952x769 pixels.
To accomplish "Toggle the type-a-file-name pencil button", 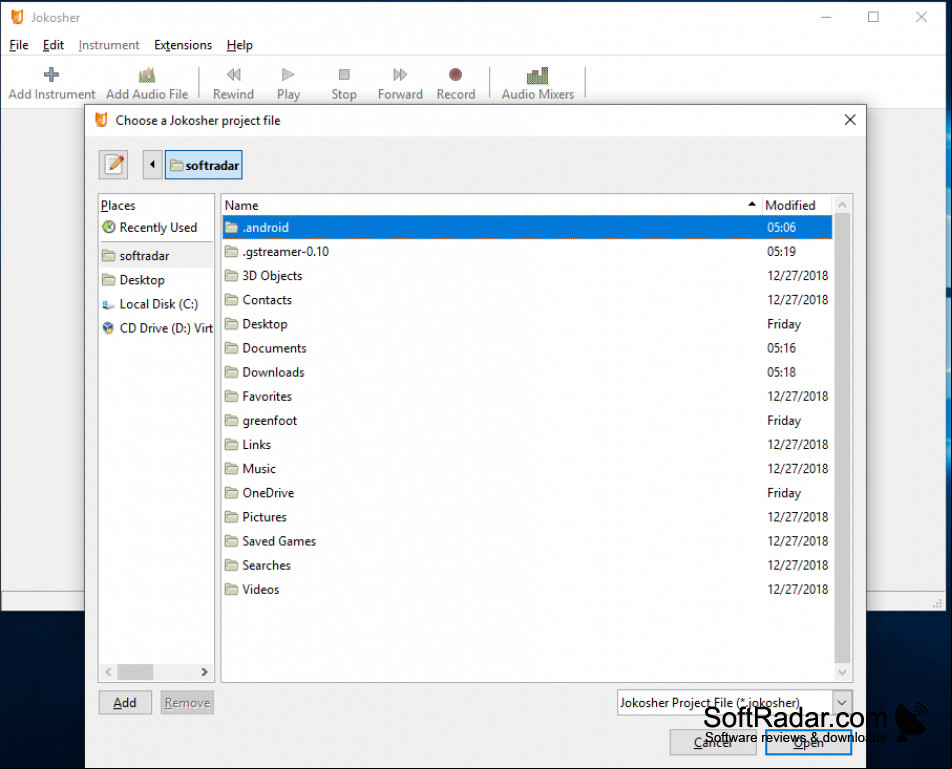I will click(114, 164).
